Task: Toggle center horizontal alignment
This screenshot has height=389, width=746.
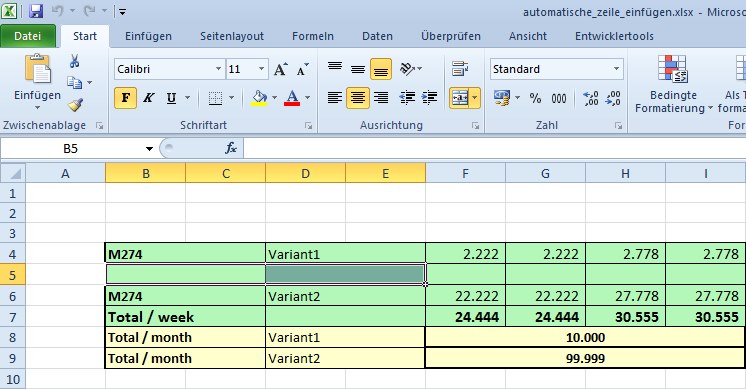Action: point(358,98)
